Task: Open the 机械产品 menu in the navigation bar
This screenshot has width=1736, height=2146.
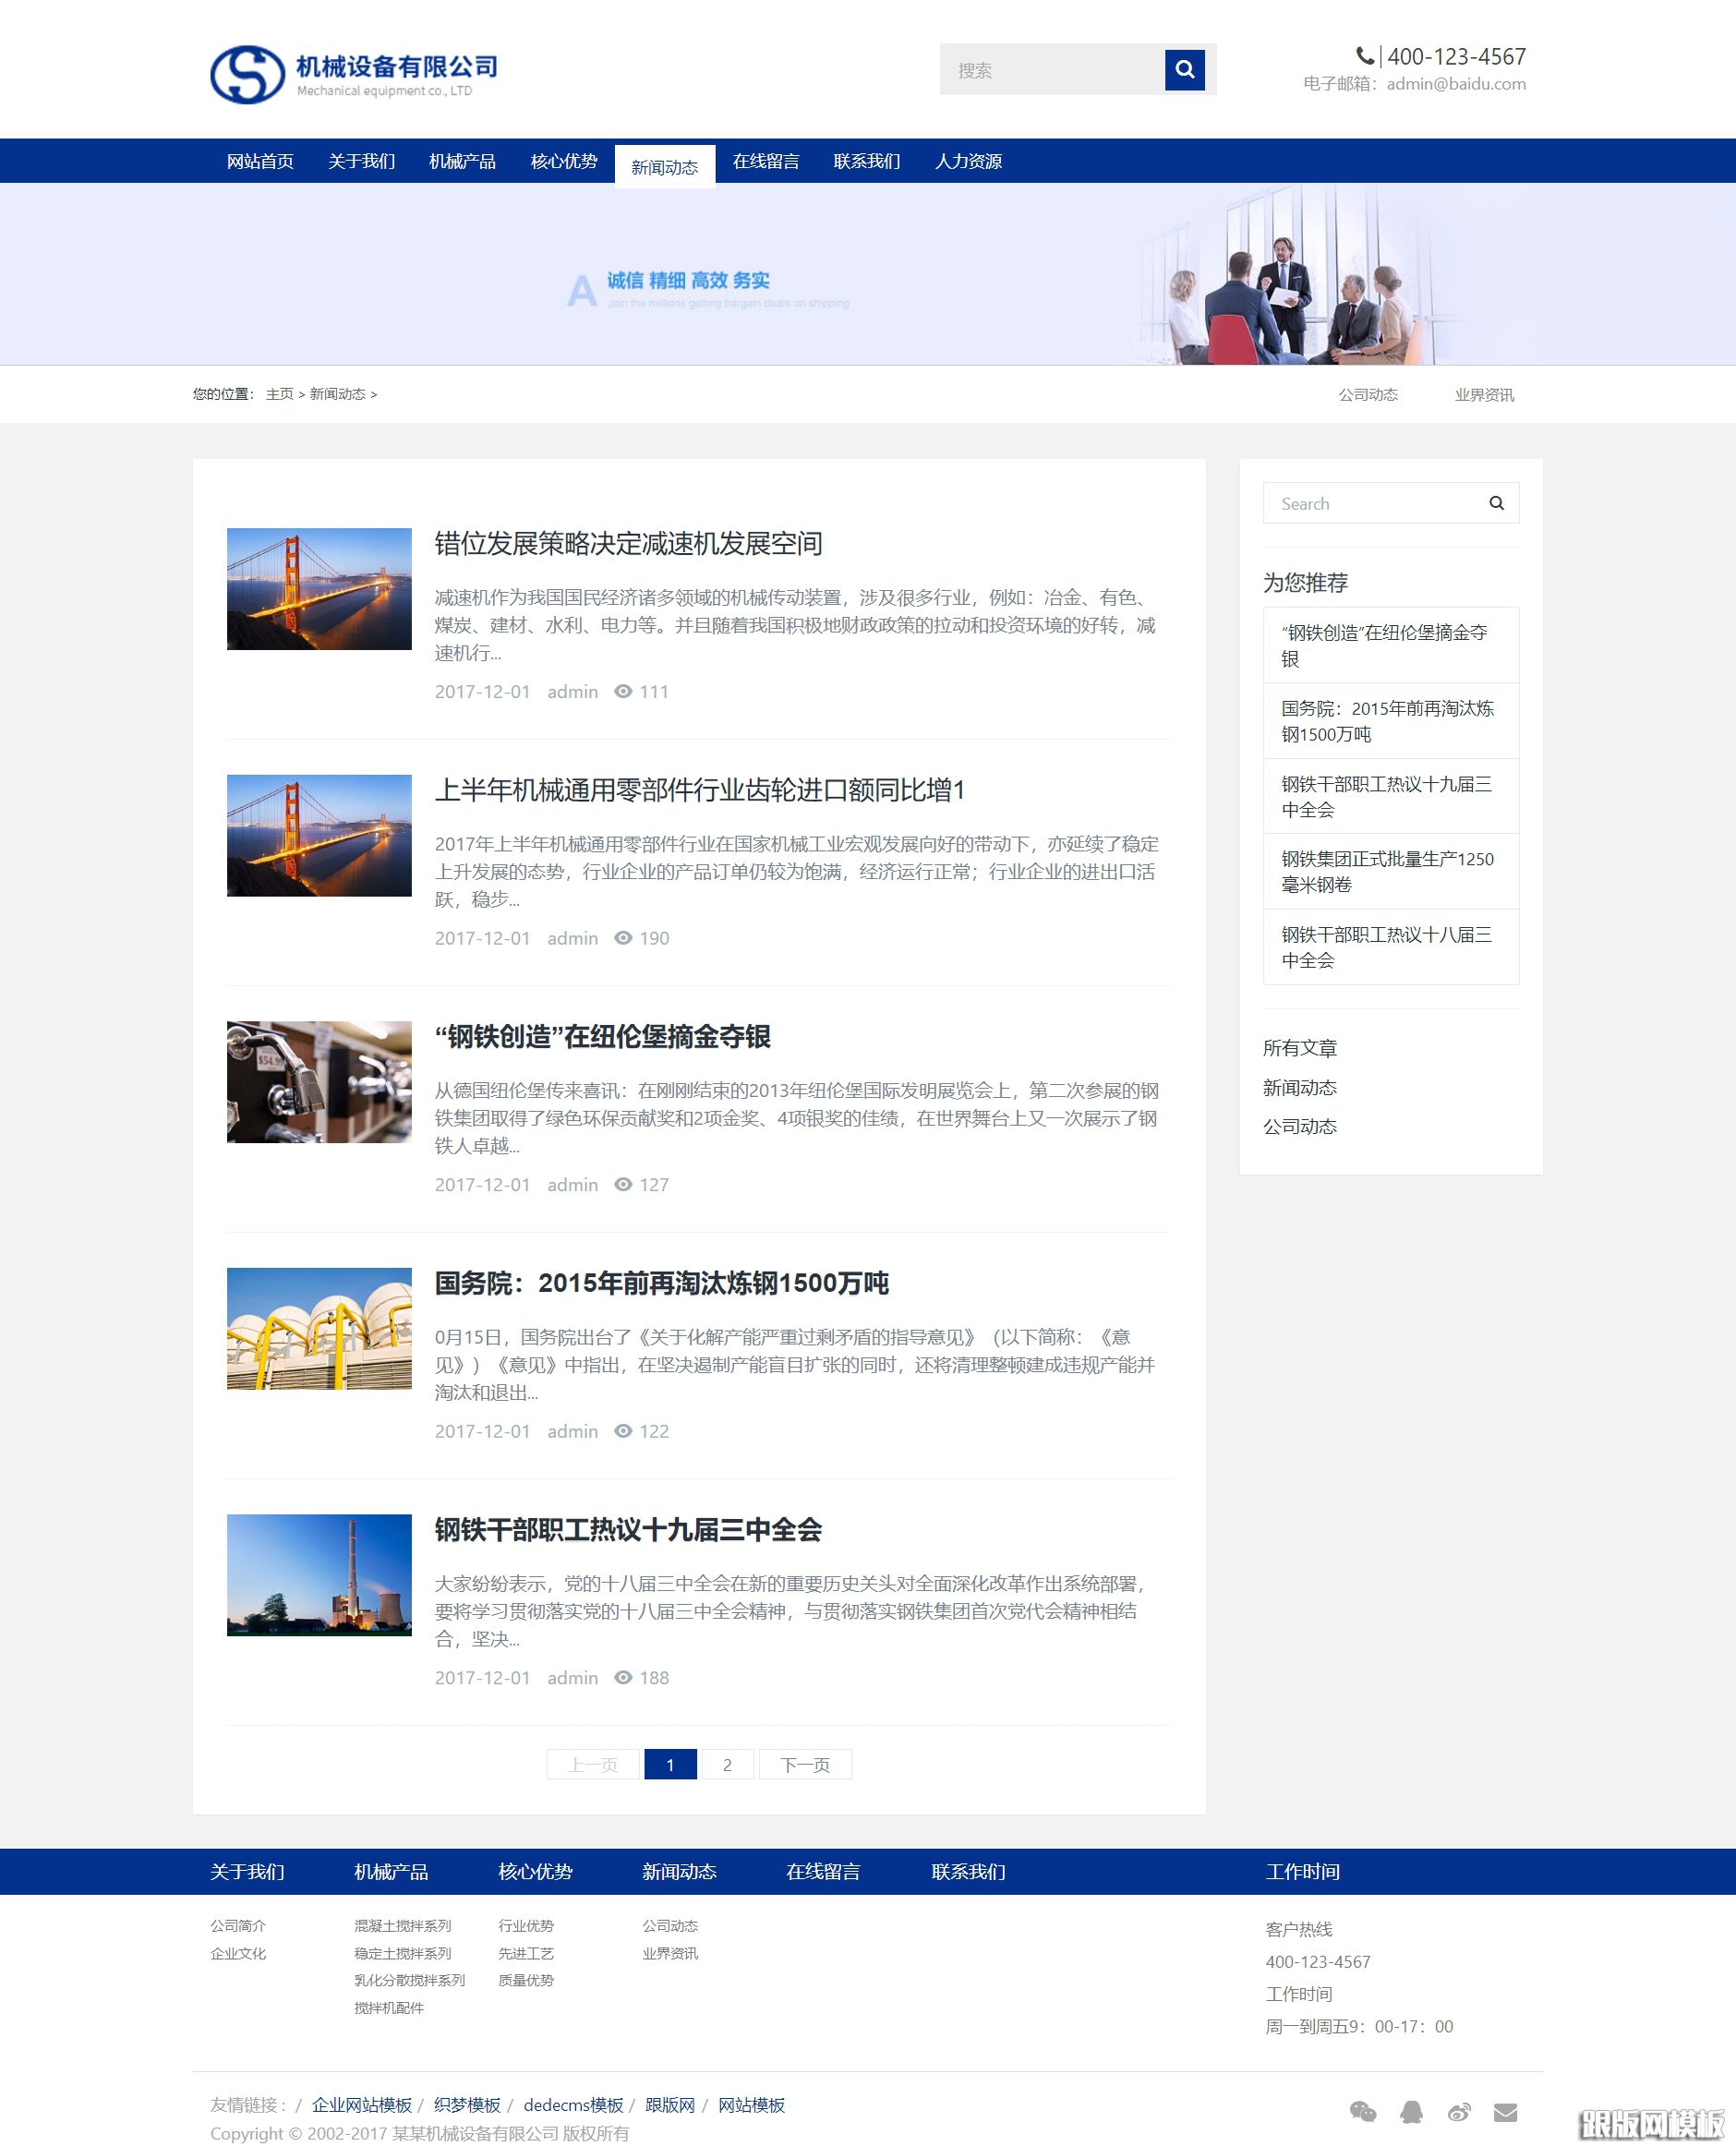Action: pos(461,161)
